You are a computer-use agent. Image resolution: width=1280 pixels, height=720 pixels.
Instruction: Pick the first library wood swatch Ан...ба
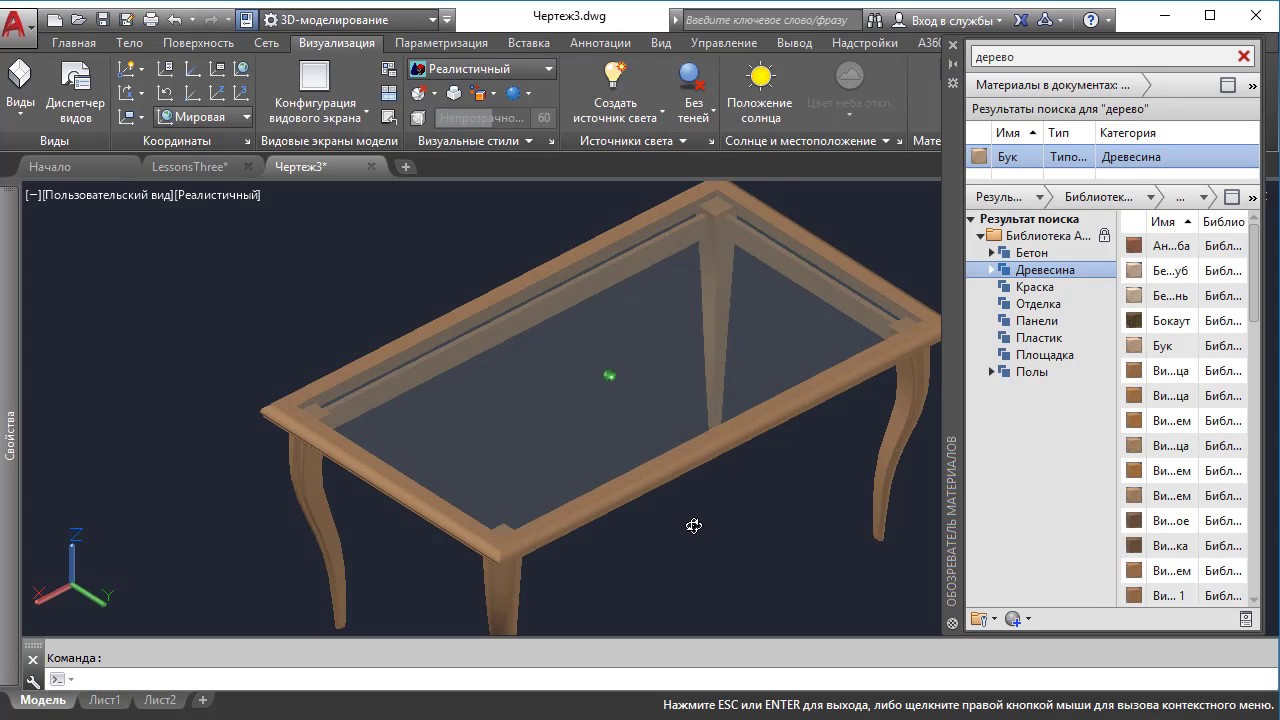pos(1134,246)
